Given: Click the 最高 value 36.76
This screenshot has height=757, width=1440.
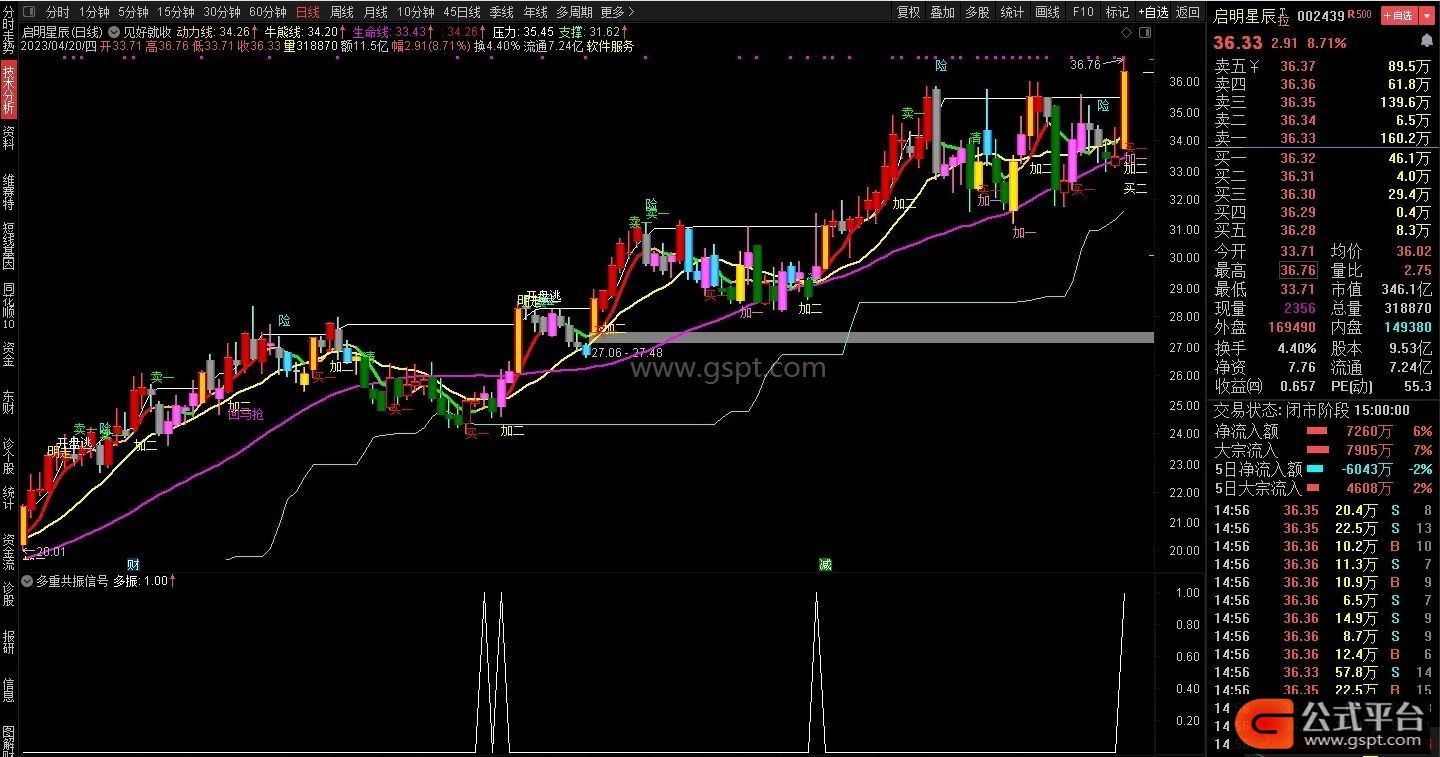Looking at the screenshot, I should click(x=1298, y=270).
